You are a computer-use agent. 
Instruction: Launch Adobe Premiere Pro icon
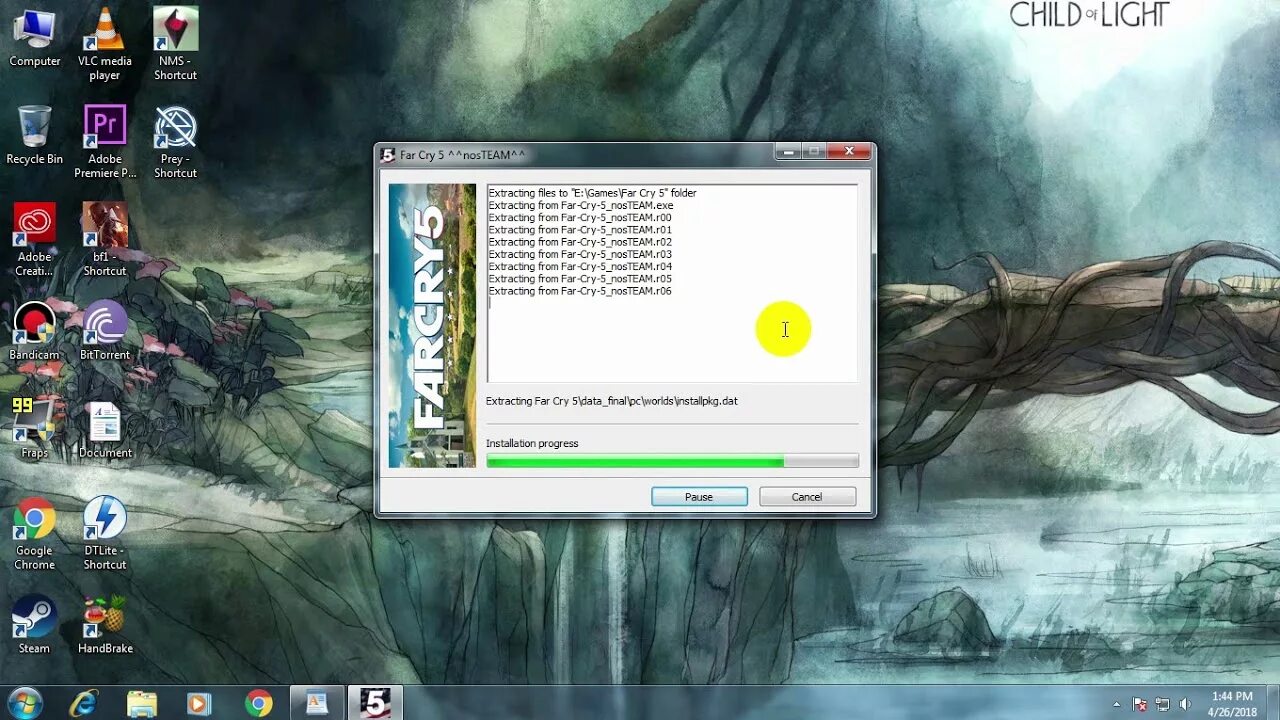pos(105,141)
